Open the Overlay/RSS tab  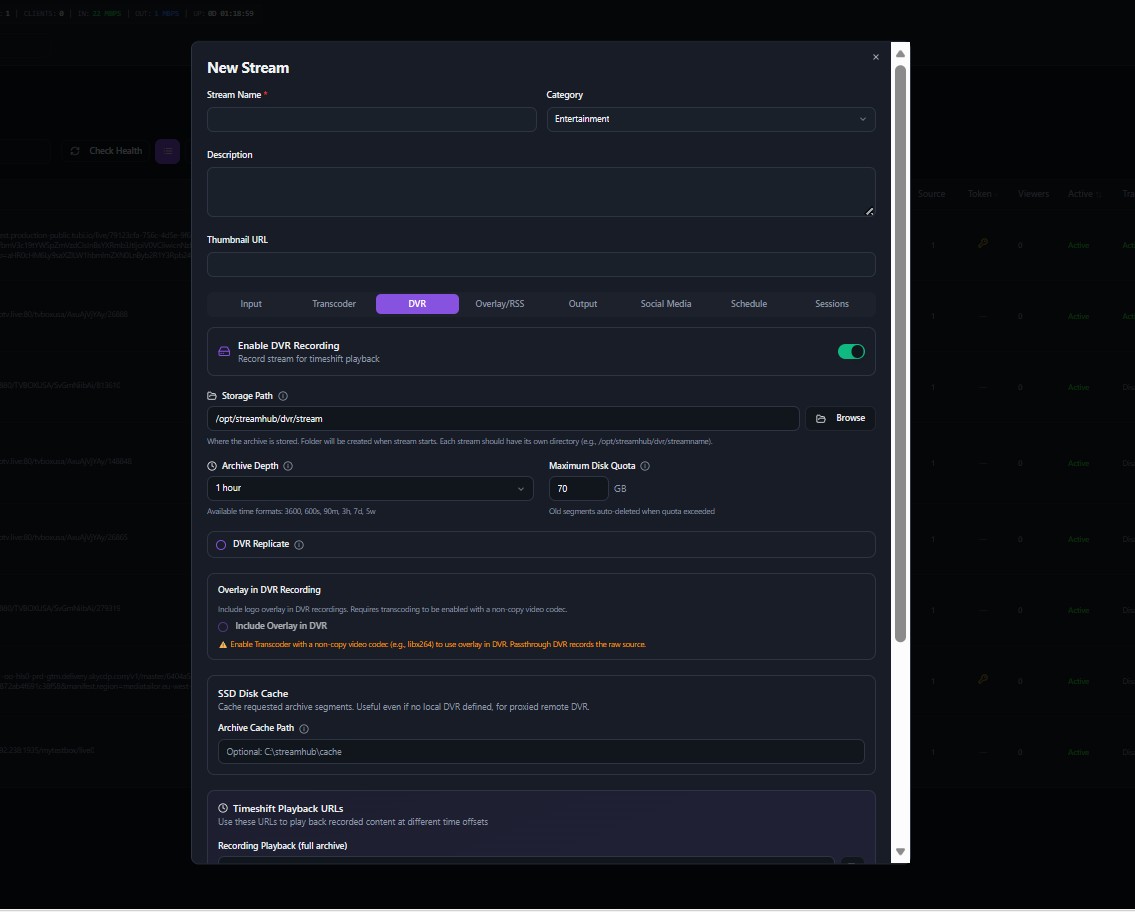pos(499,304)
